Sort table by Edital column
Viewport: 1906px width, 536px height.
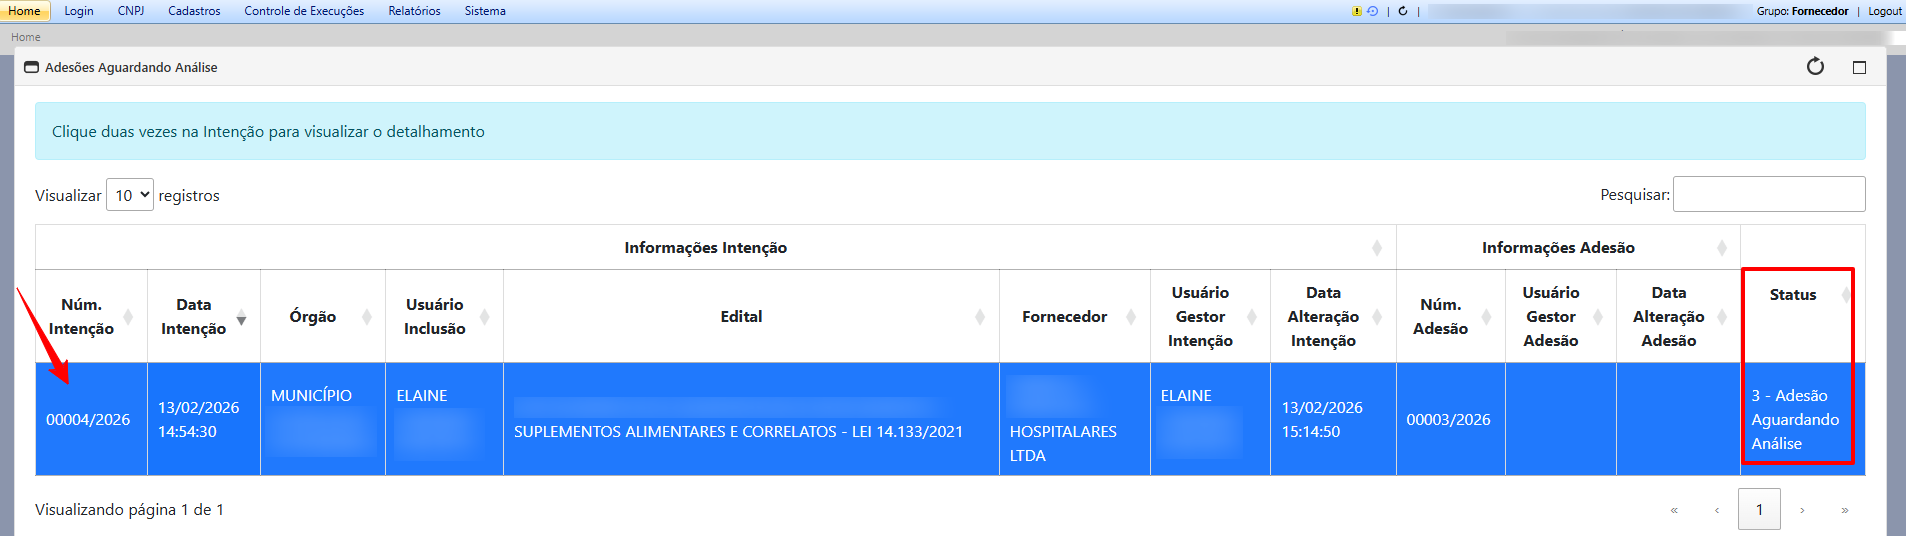741,317
